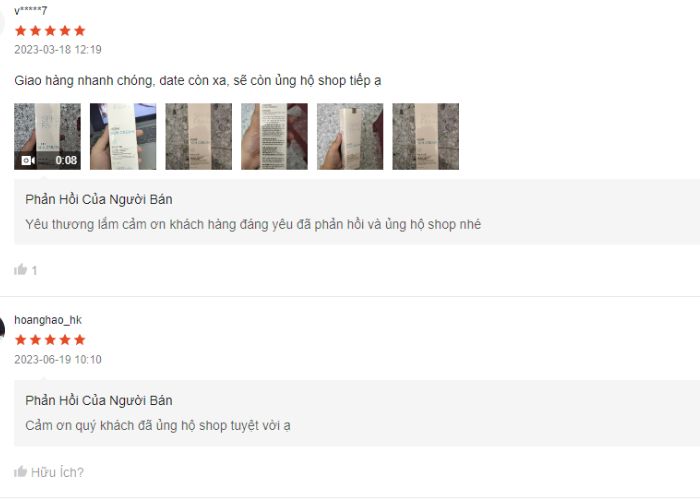Screen dimensions: 700x500
Task: Click the Hữu Ích thumbs-up icon
Action: tap(21, 471)
